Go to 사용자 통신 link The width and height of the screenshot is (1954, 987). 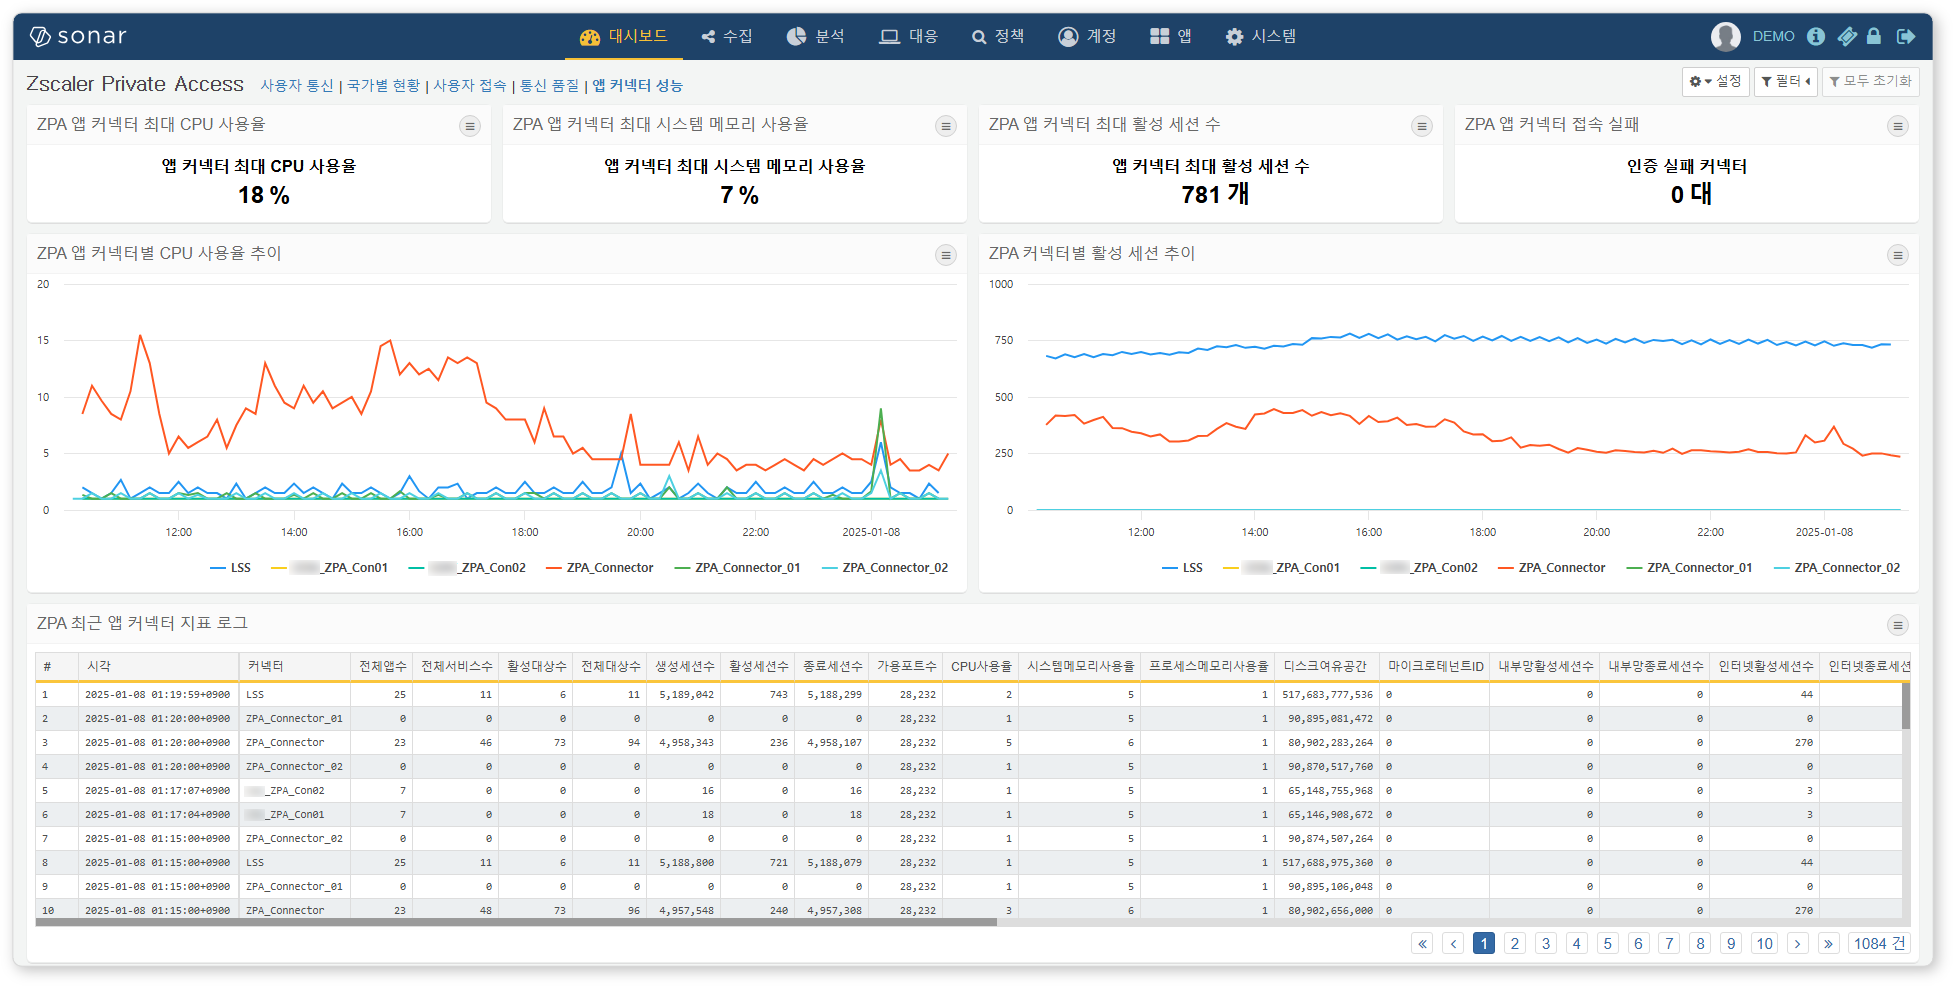coord(297,86)
